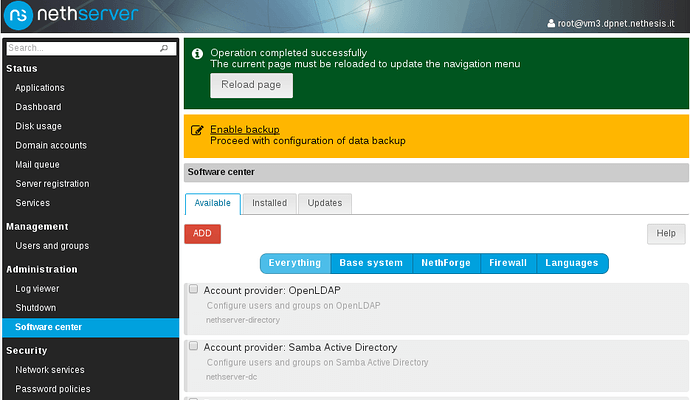
Task: Check the Account provider: OpenLDAP checkbox
Action: [x=193, y=289]
